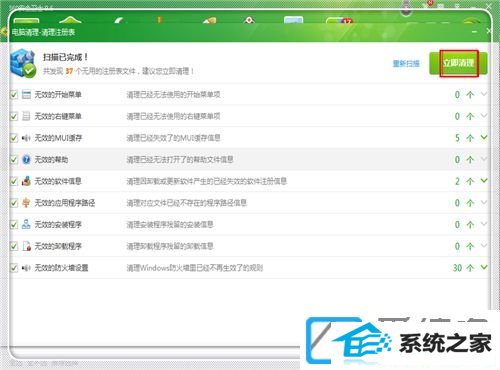The image size is (500, 370).
Task: Click the 电脑清理-清理注册表 window title
Action: [x=43, y=32]
